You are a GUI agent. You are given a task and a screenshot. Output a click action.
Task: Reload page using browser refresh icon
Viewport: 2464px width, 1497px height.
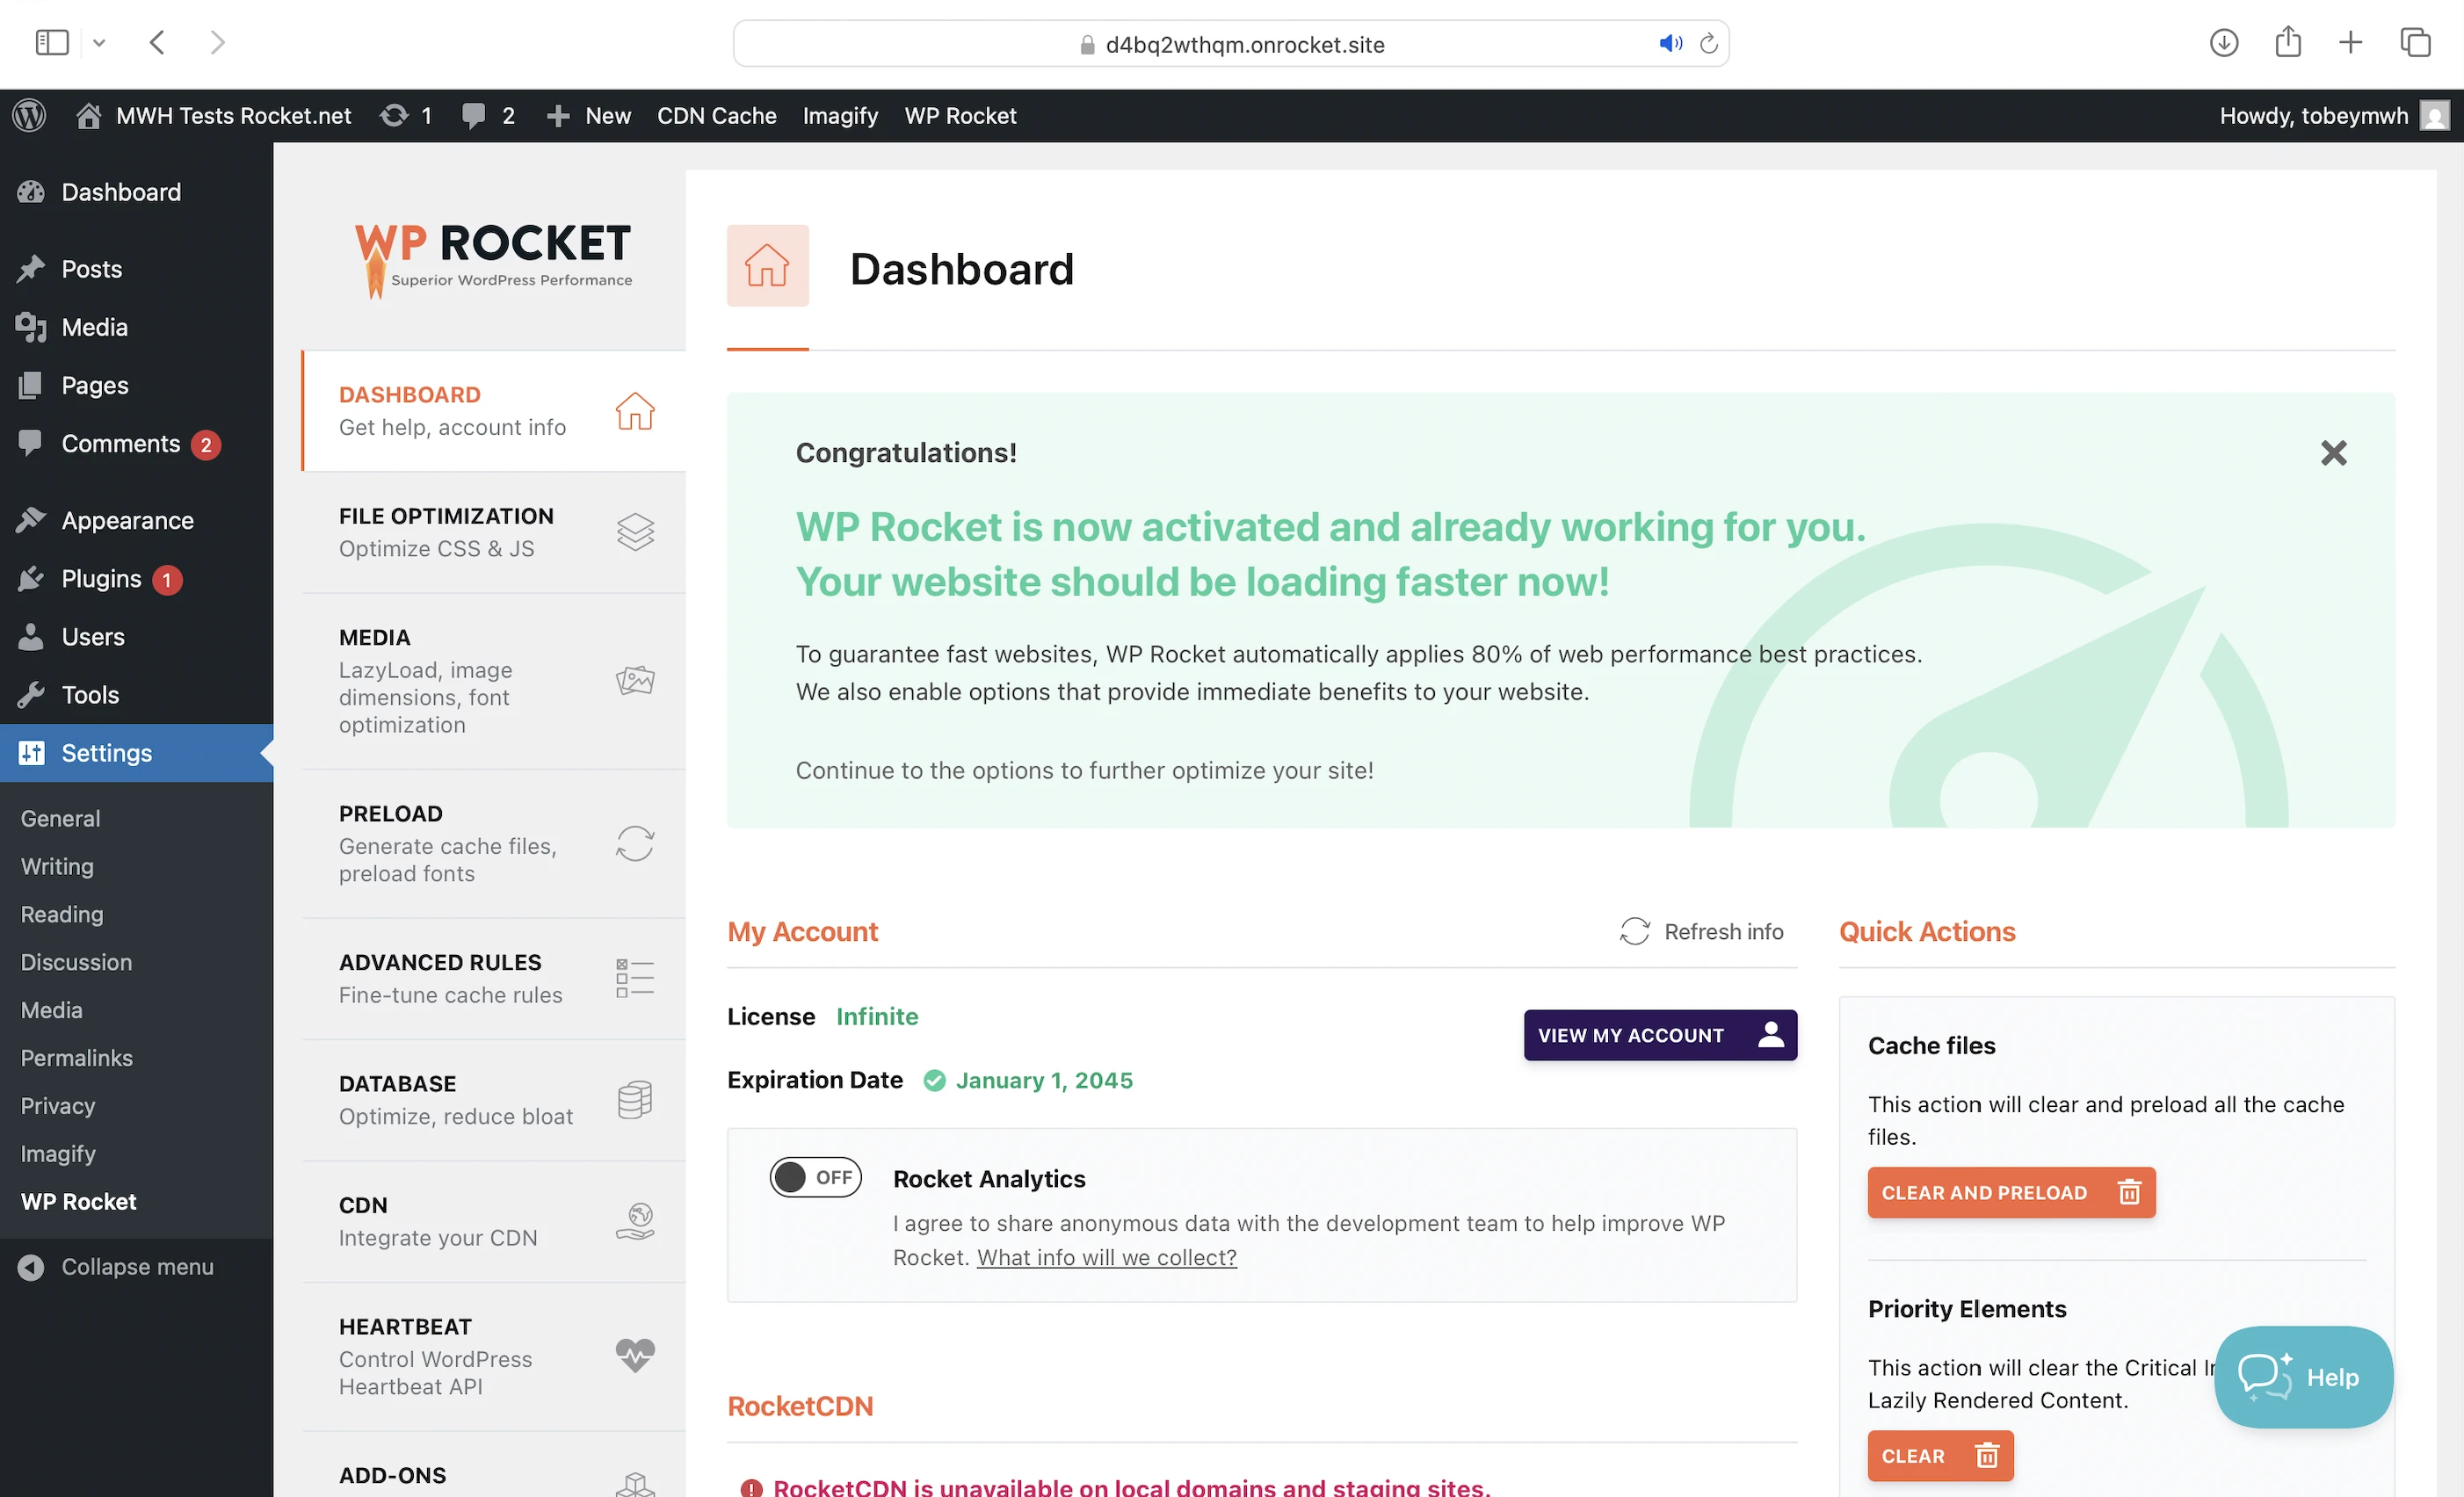pyautogui.click(x=1709, y=44)
